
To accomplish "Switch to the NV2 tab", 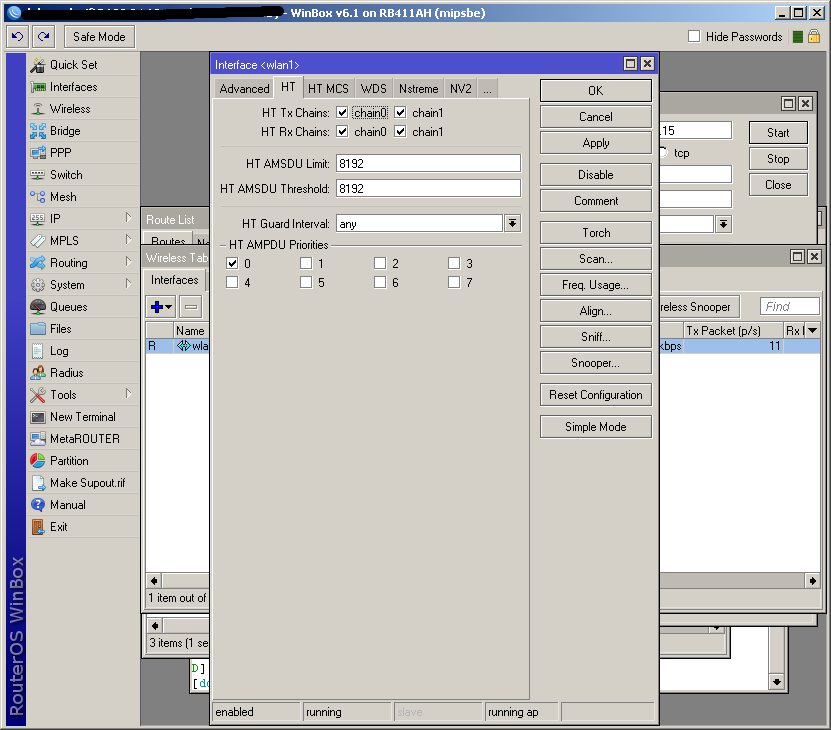I will point(461,89).
